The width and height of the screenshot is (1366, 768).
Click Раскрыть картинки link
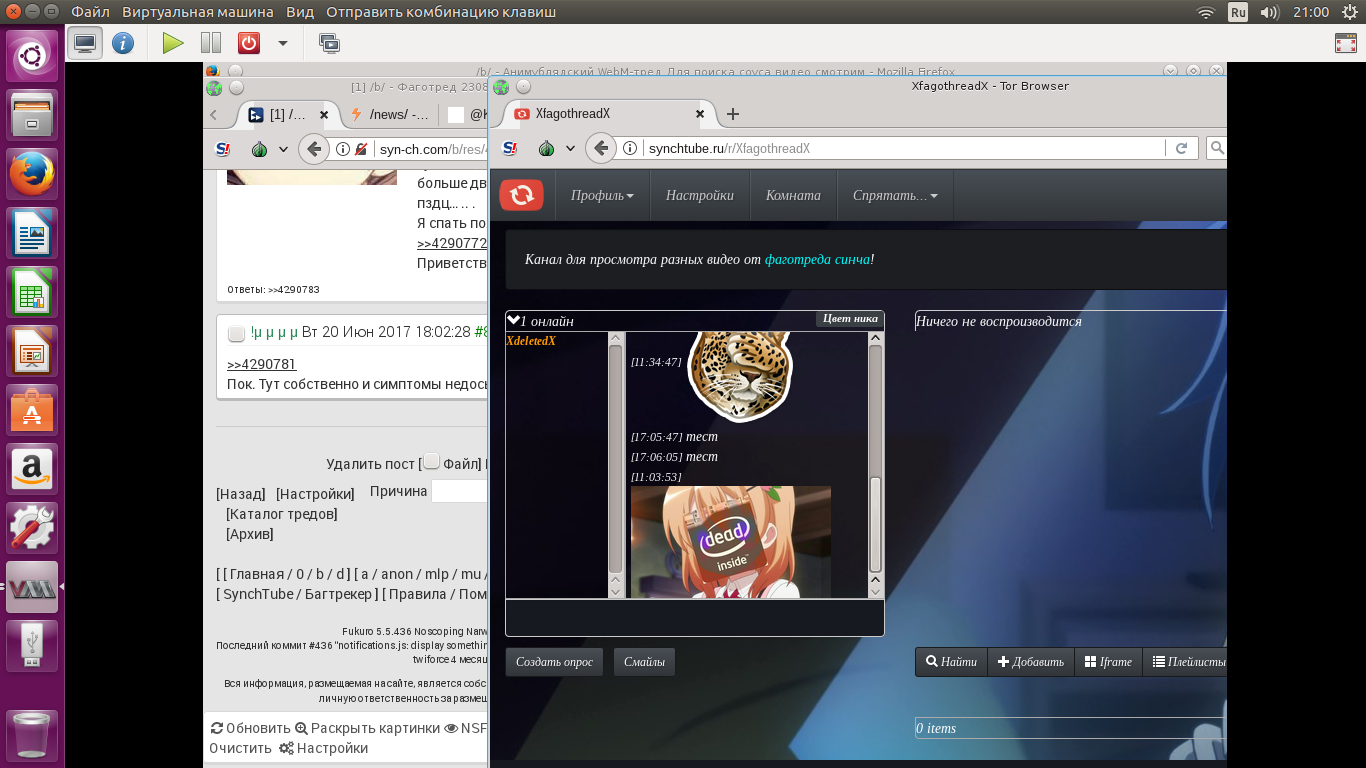click(x=367, y=728)
